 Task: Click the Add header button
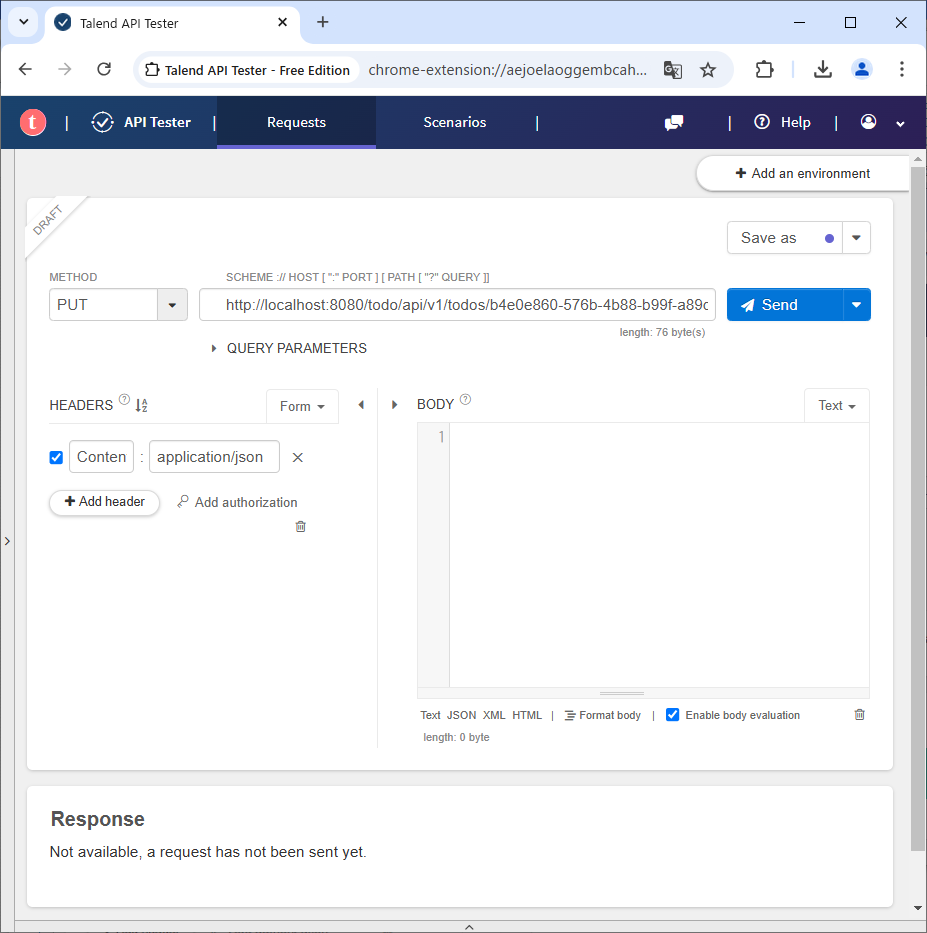click(104, 502)
